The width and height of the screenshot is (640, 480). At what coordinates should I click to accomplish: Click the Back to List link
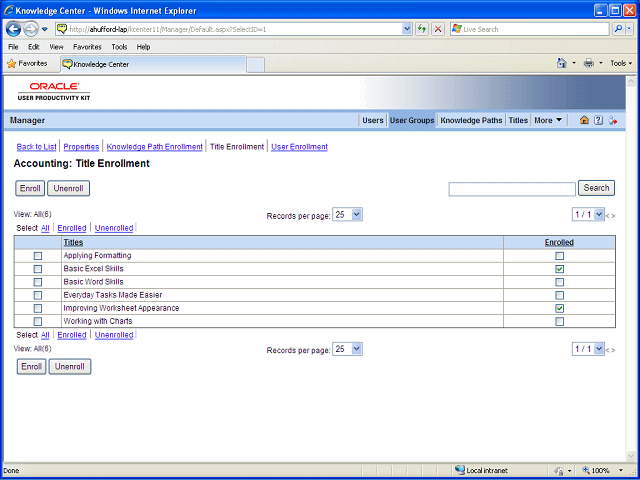pos(36,147)
